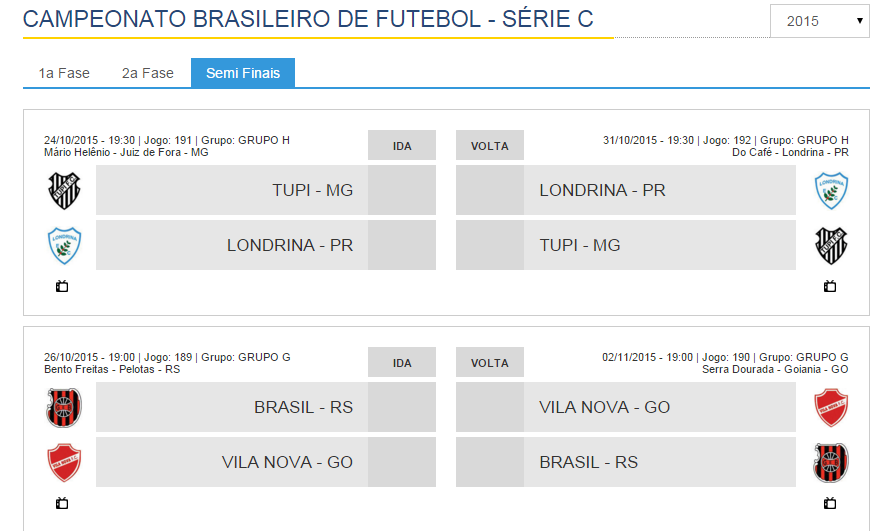Click the Tupi crest in game 192

[831, 245]
